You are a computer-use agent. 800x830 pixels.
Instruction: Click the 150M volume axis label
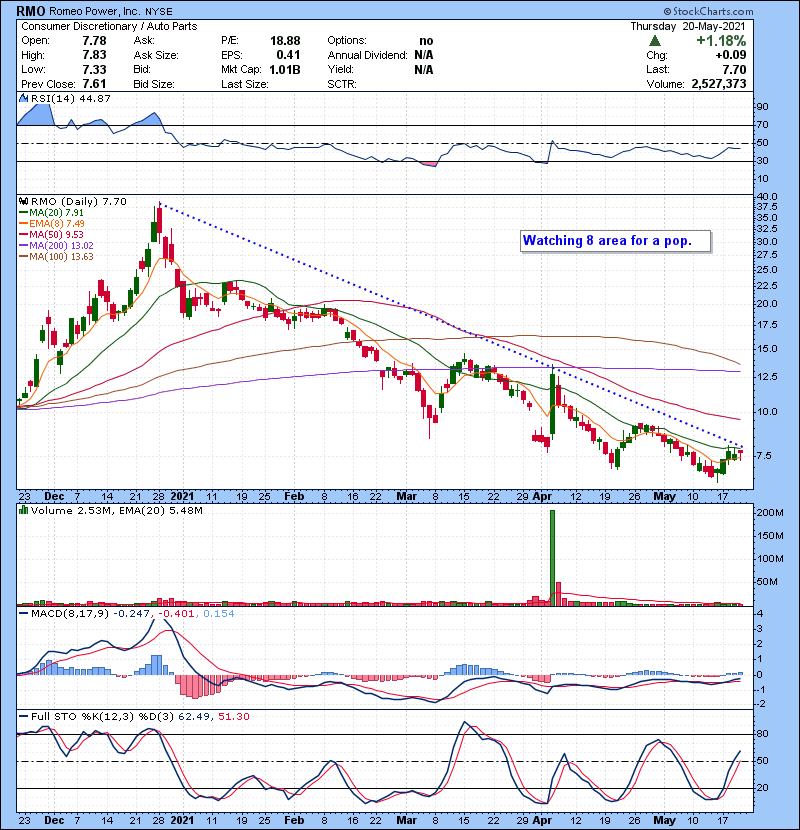coord(770,536)
